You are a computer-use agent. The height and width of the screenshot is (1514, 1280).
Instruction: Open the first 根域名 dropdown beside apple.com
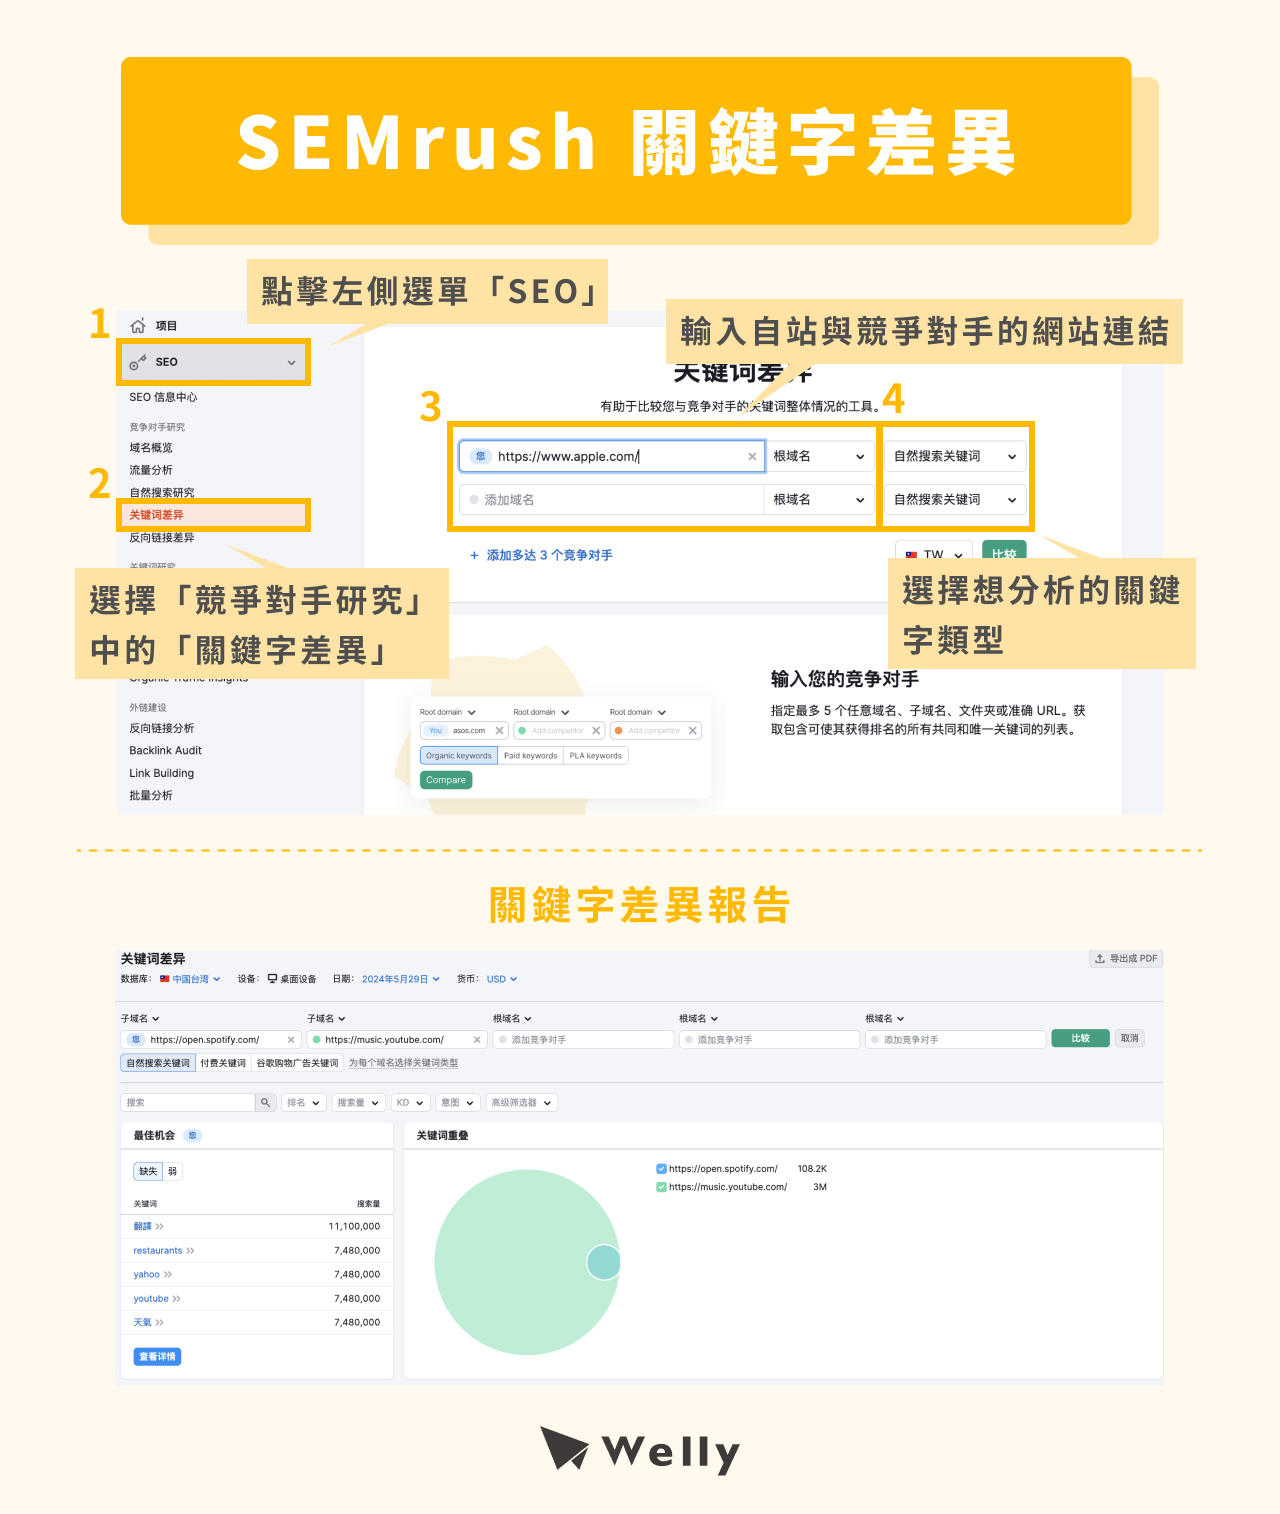[x=819, y=457]
